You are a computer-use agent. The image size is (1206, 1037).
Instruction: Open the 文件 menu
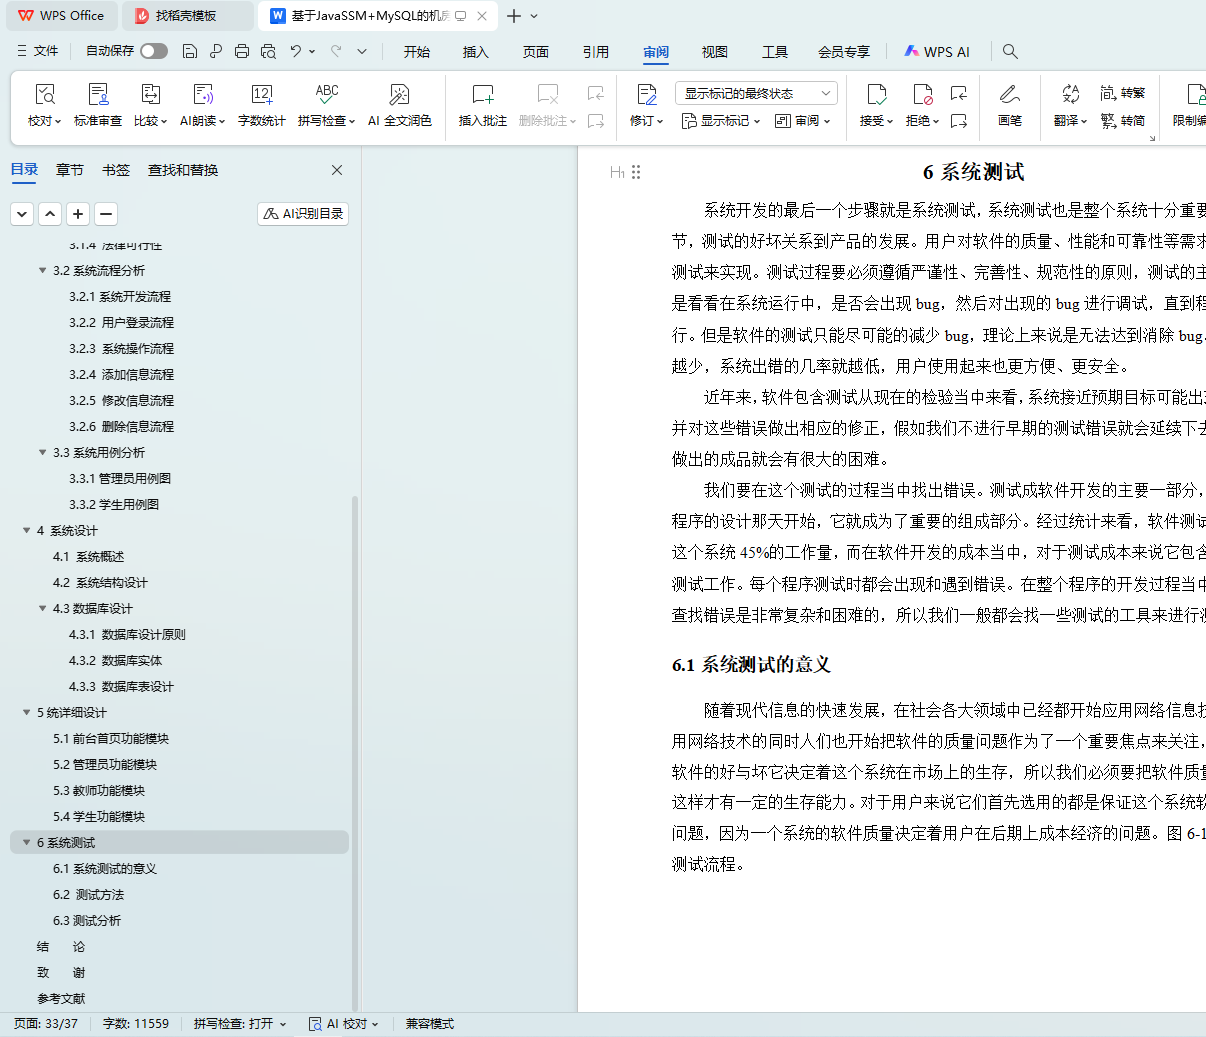pyautogui.click(x=38, y=51)
